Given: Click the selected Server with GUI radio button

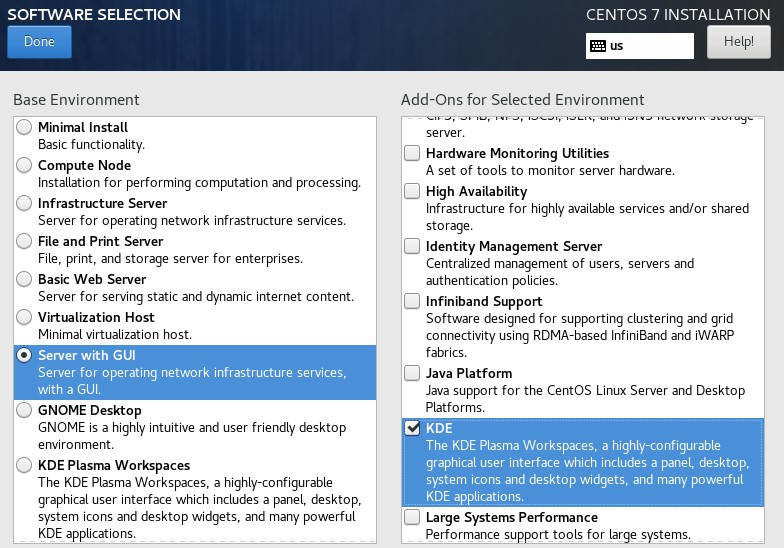Looking at the screenshot, I should point(24,355).
